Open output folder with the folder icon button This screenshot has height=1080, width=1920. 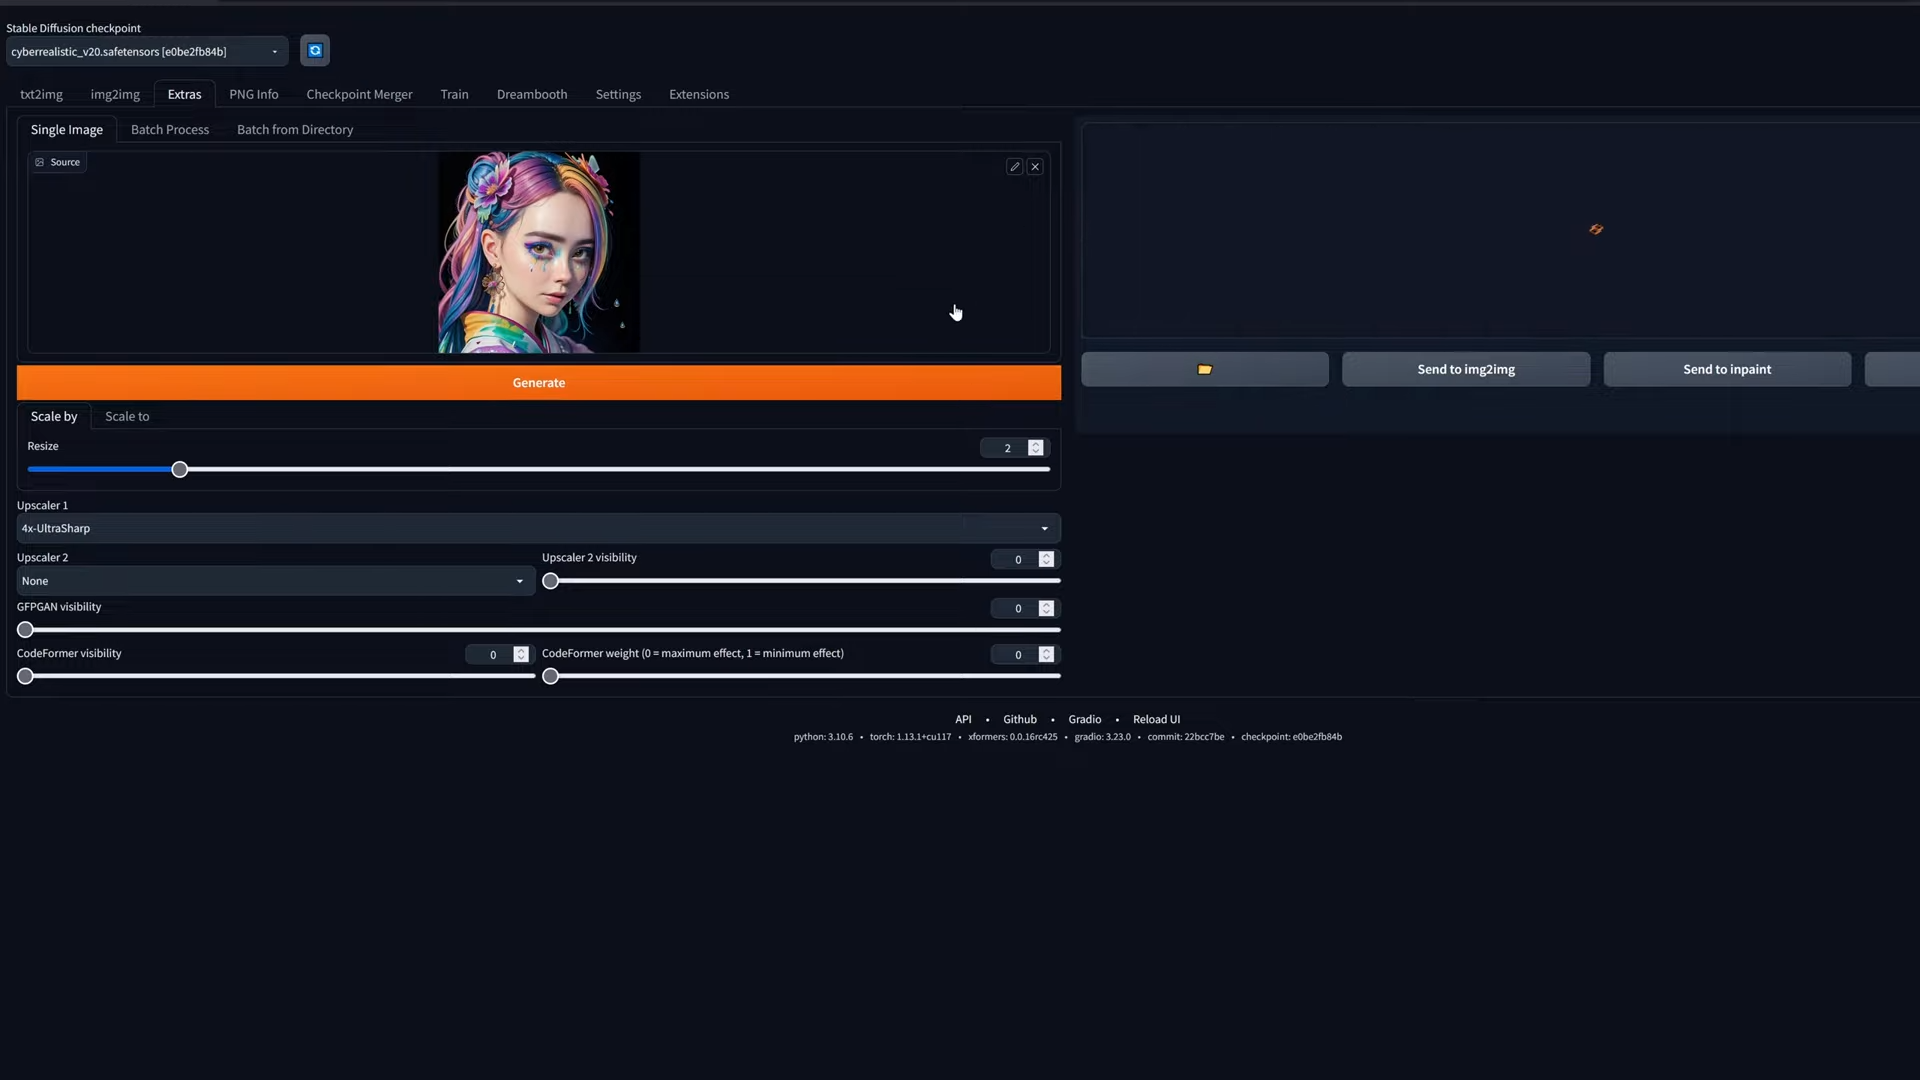click(x=1204, y=369)
